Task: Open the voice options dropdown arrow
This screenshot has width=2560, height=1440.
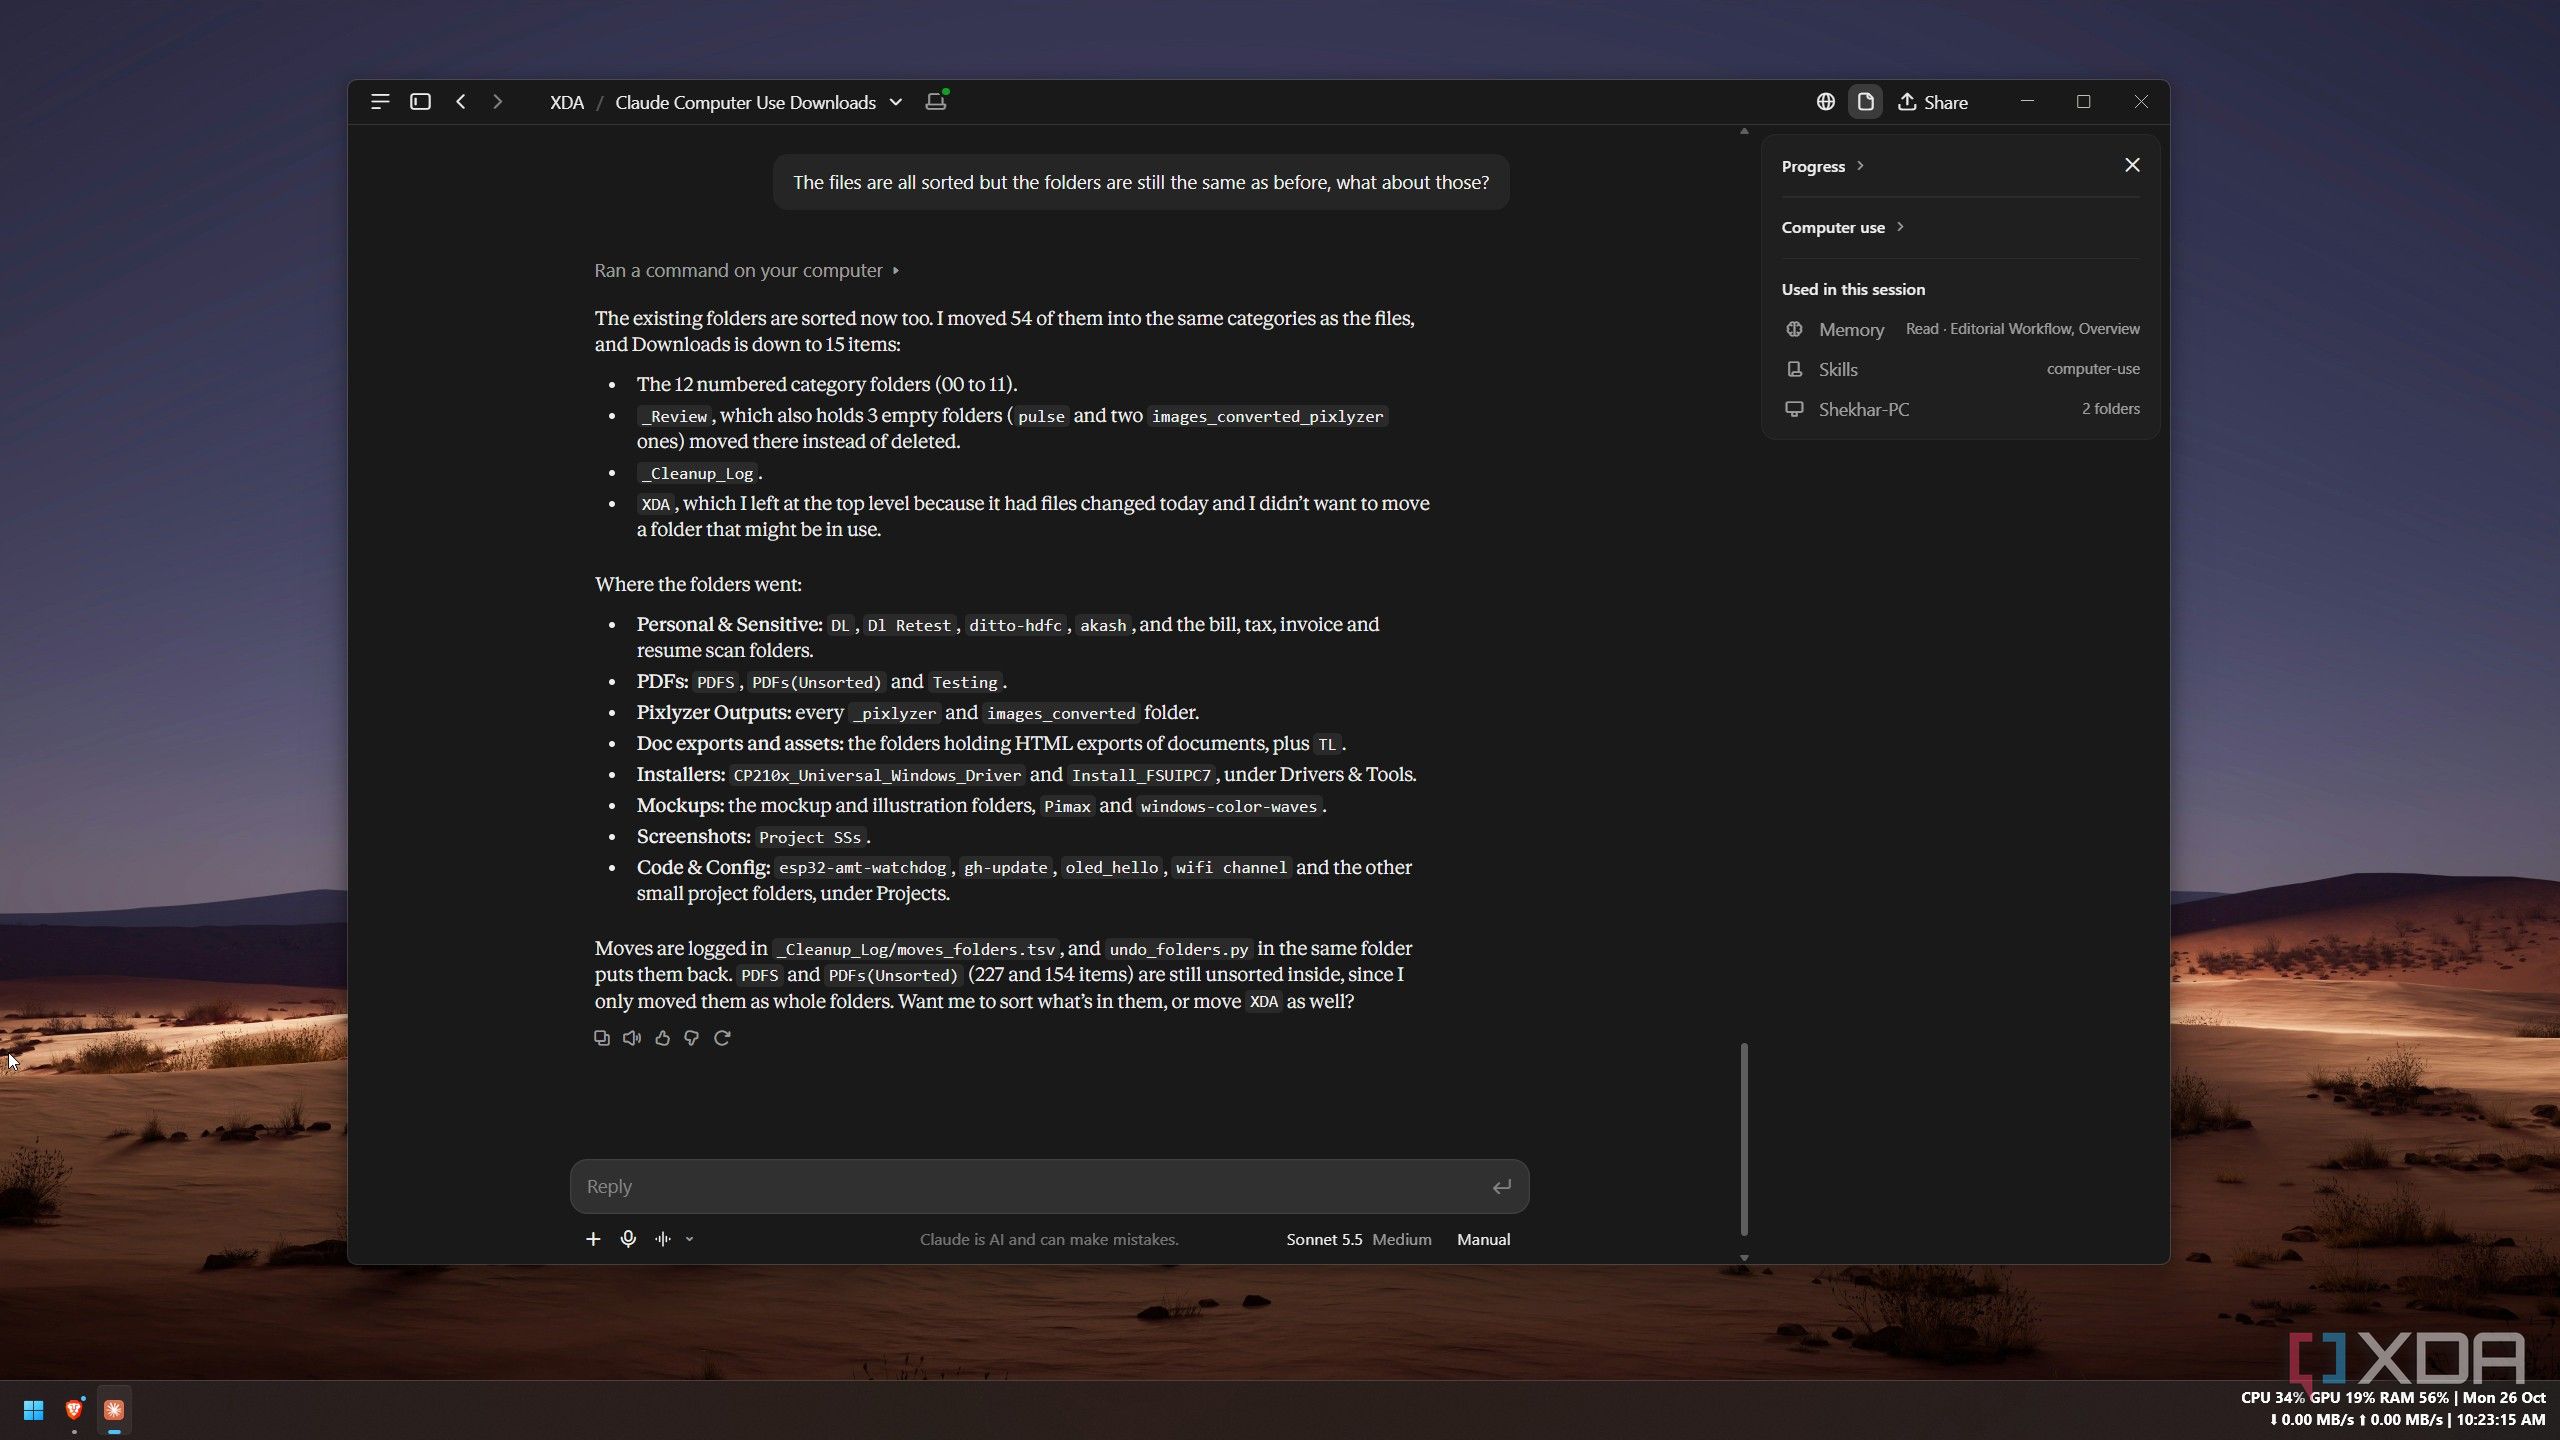Action: click(689, 1239)
